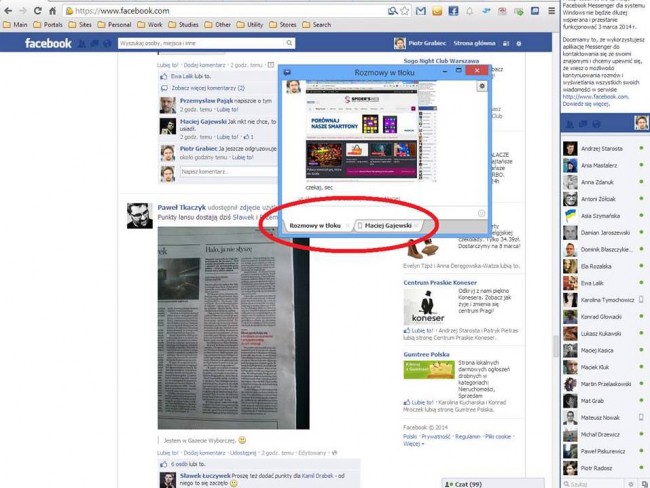Open messages icon in Messenger sidebar
The image size is (650, 488).
click(583, 124)
